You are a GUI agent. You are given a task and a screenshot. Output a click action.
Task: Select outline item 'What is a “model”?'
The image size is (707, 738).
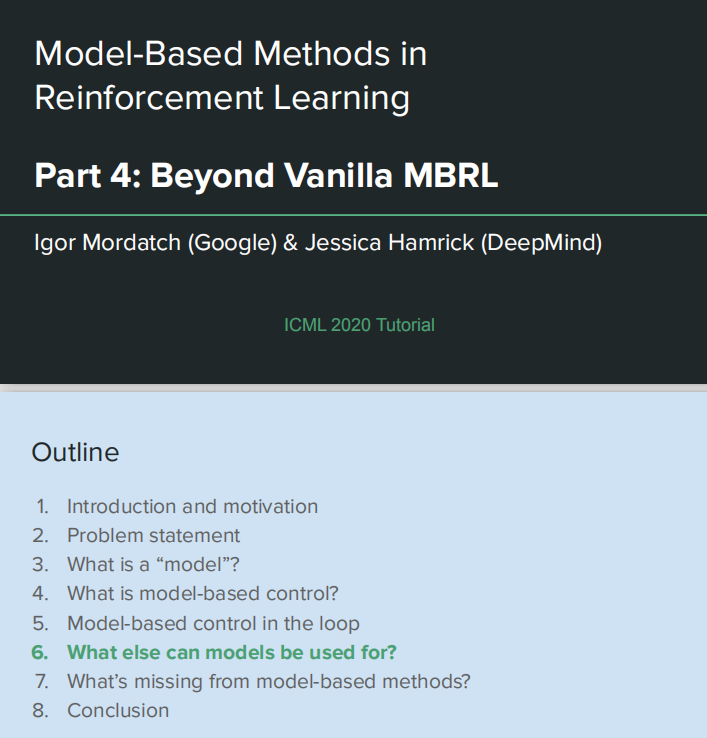coord(153,564)
